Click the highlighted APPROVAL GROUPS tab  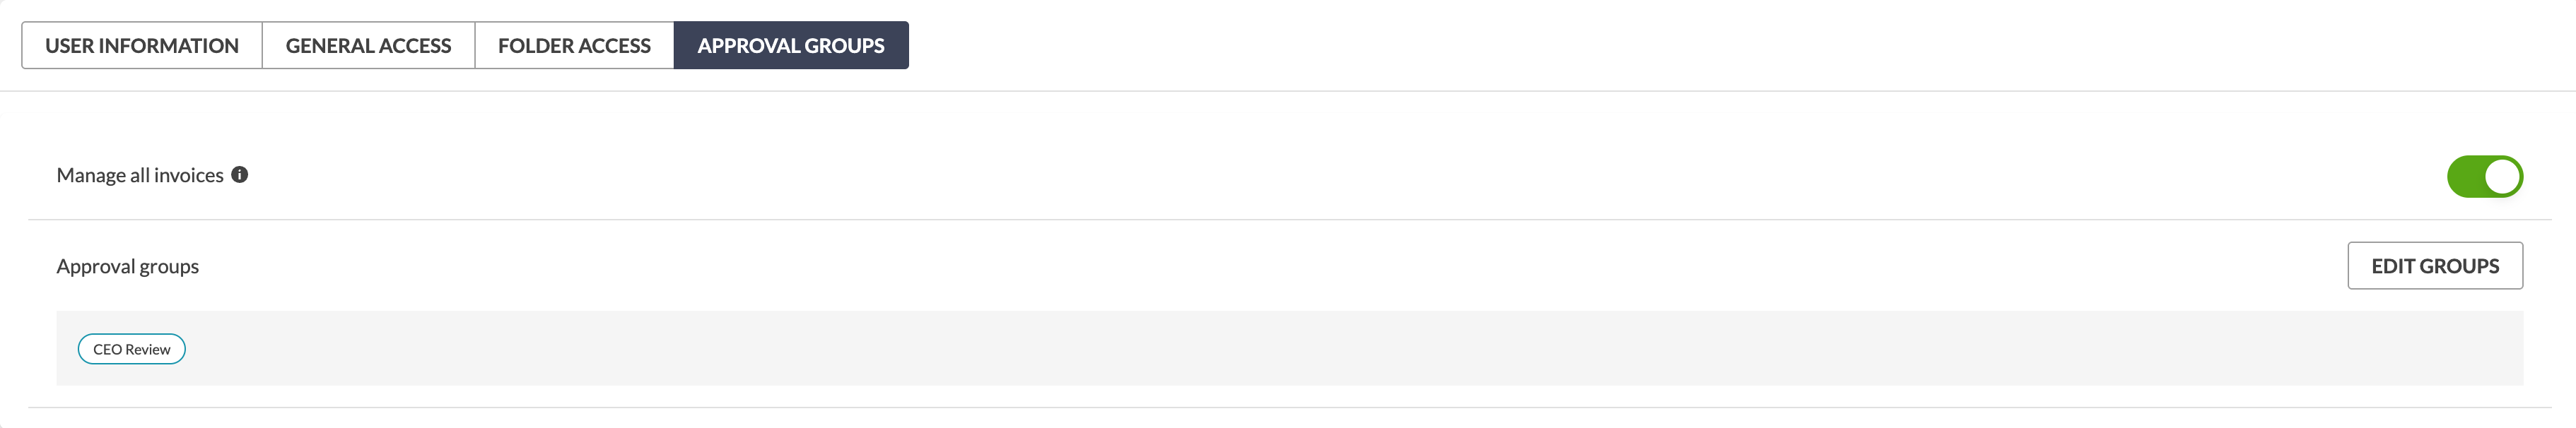[x=791, y=45]
